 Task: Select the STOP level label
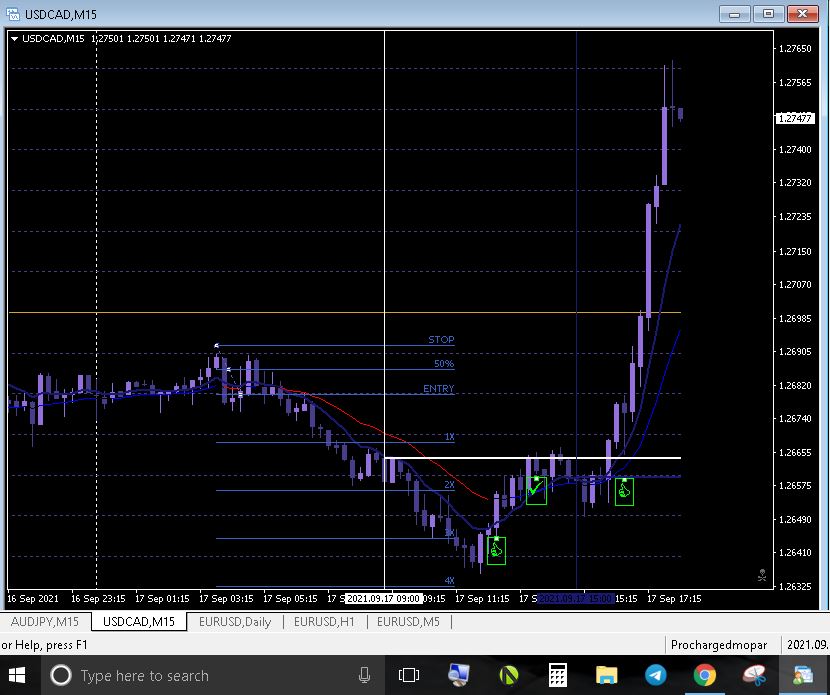441,339
